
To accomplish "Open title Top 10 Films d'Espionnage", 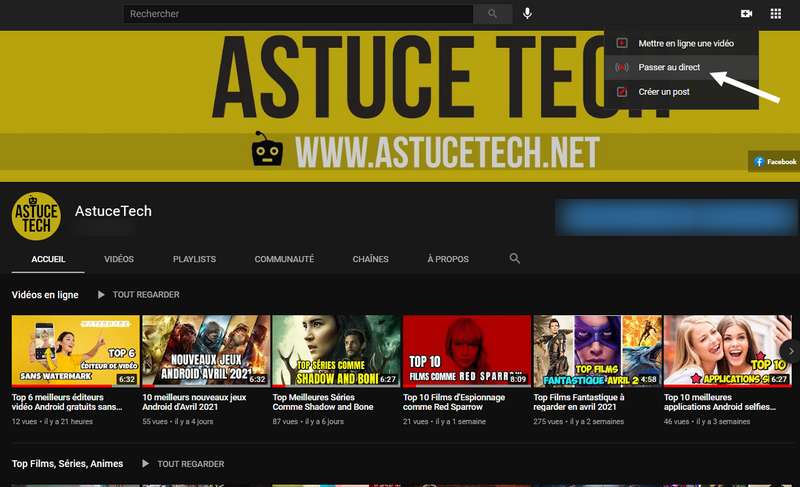I will tap(454, 402).
